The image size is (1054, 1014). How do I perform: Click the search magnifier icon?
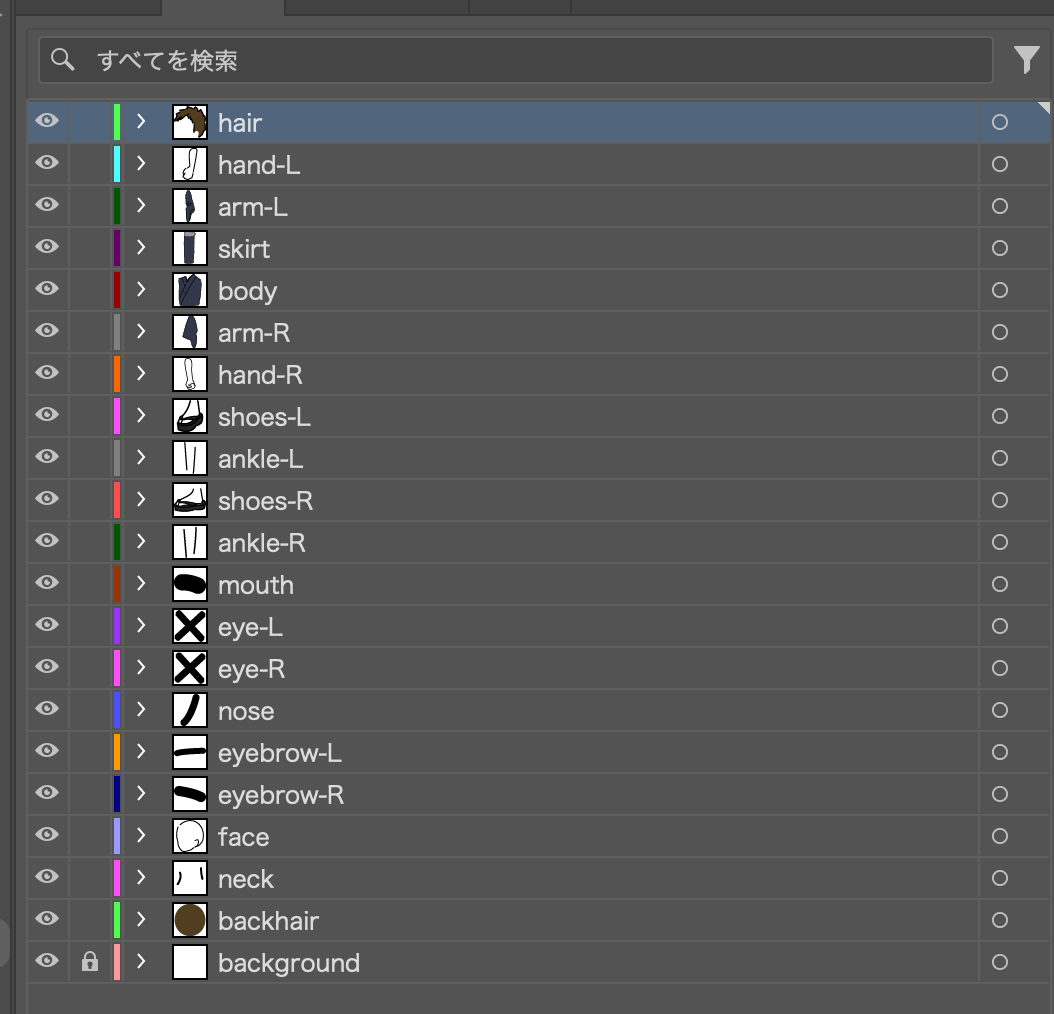click(63, 60)
